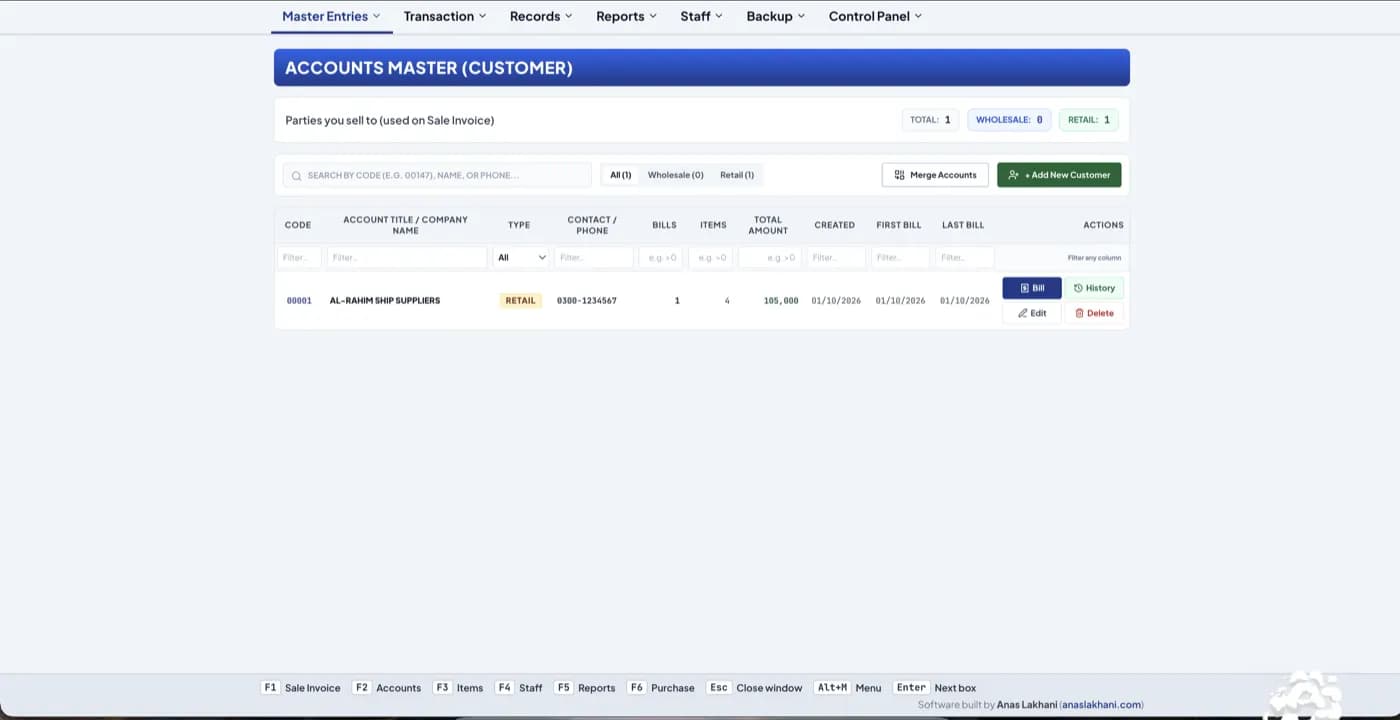
Task: Click the Bills column filter field
Action: 661,257
